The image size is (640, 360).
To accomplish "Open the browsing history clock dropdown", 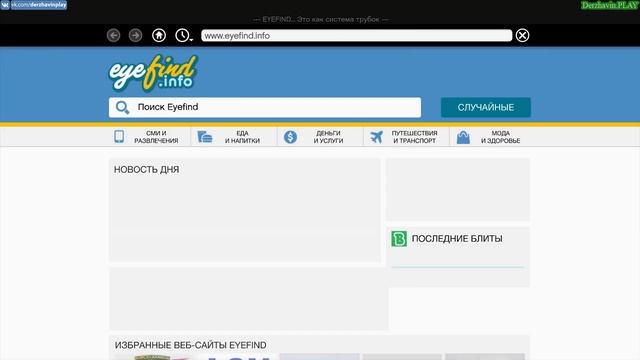I will 183,36.
